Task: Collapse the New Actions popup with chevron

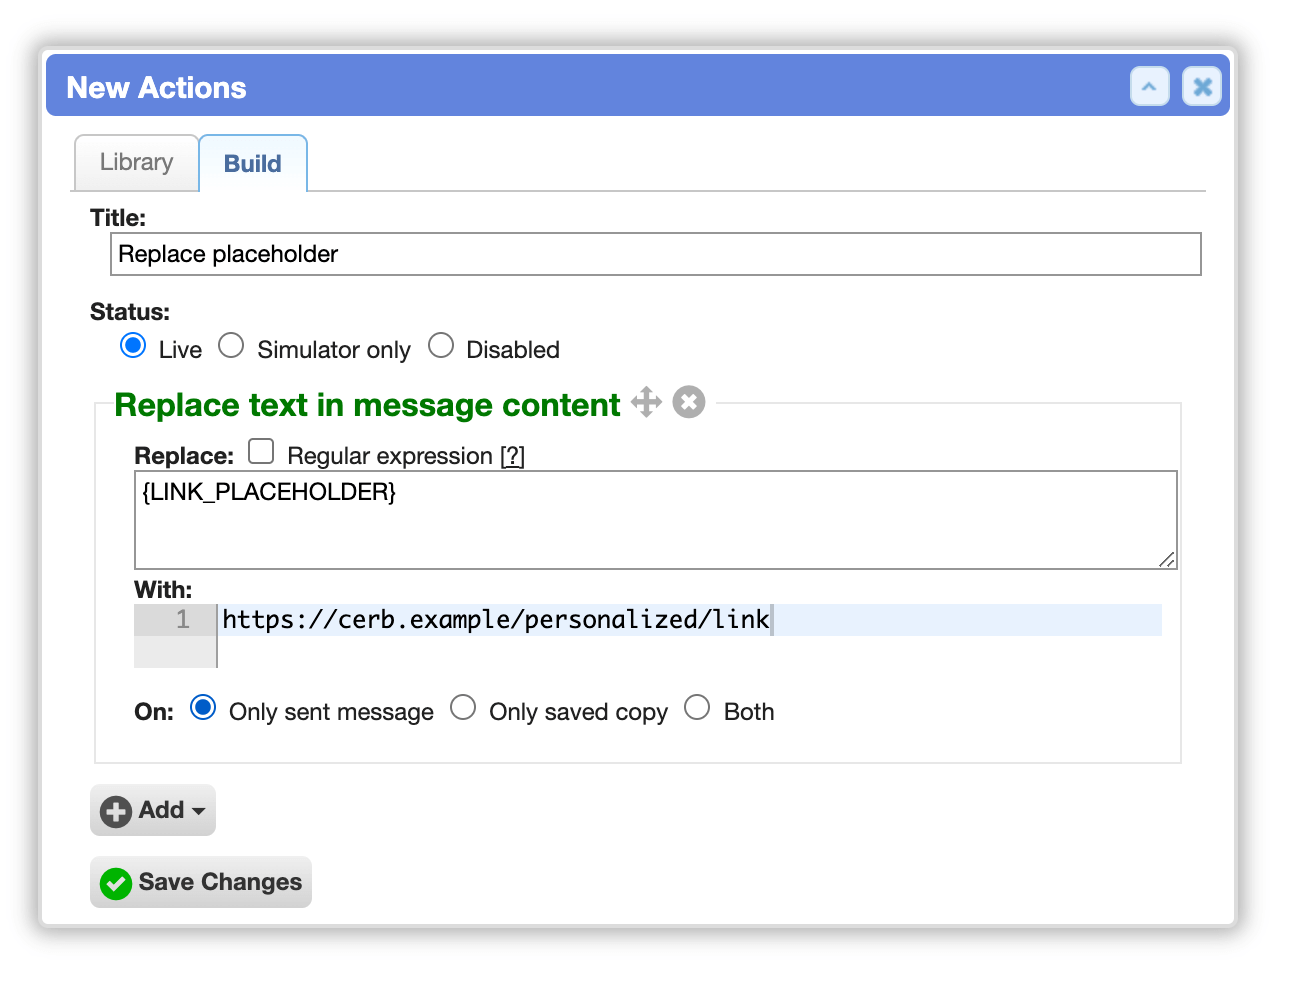Action: (x=1150, y=86)
